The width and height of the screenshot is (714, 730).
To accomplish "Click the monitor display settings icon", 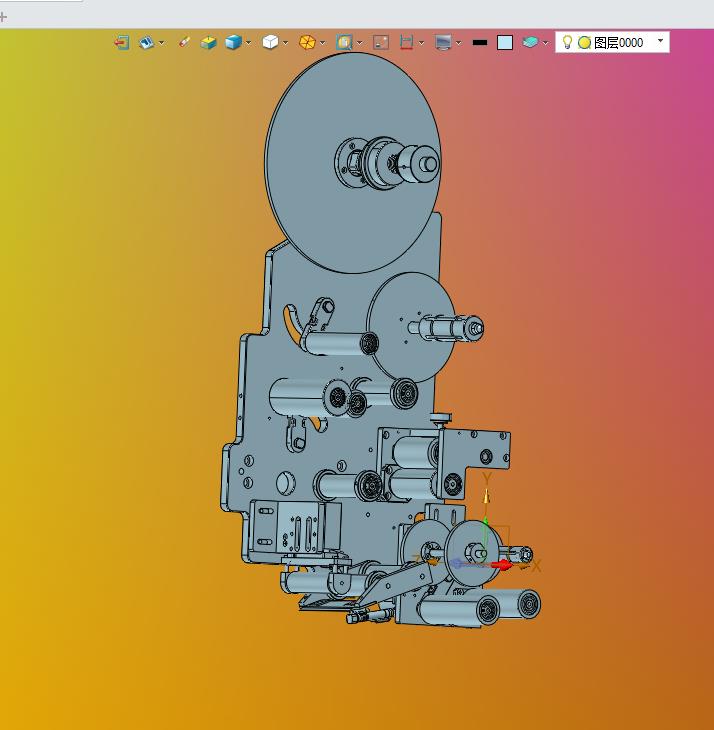I will coord(443,42).
